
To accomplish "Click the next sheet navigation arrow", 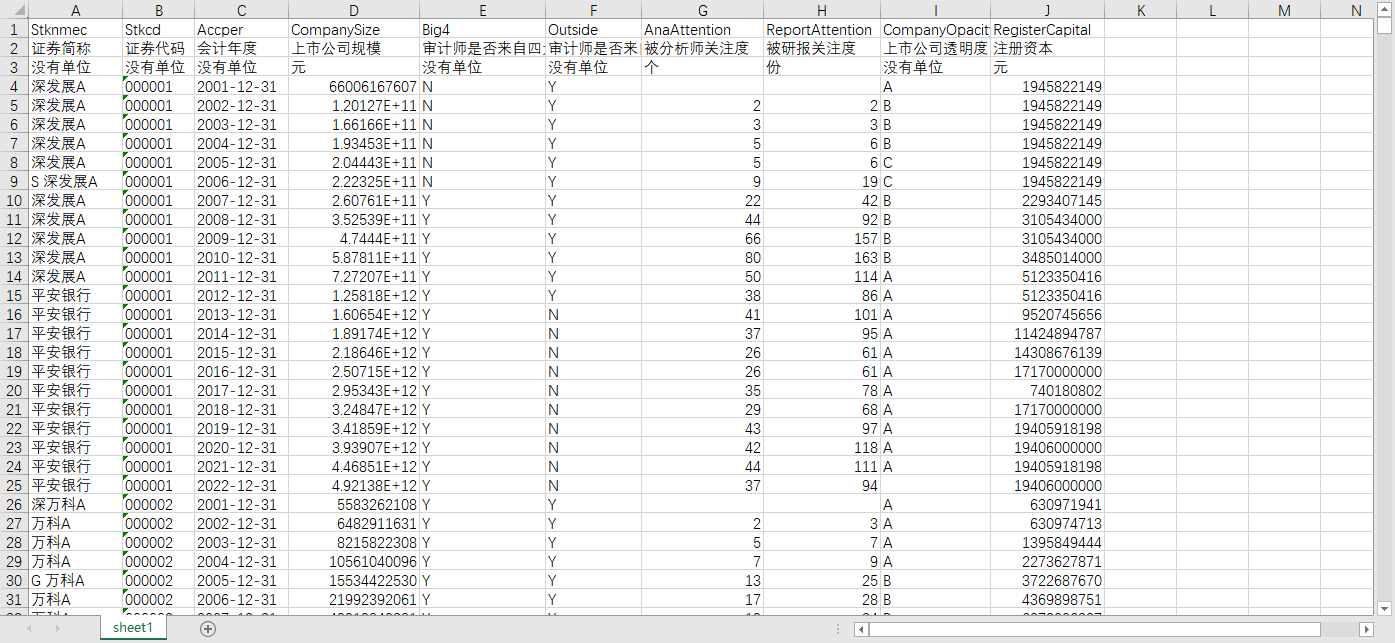I will tap(57, 629).
